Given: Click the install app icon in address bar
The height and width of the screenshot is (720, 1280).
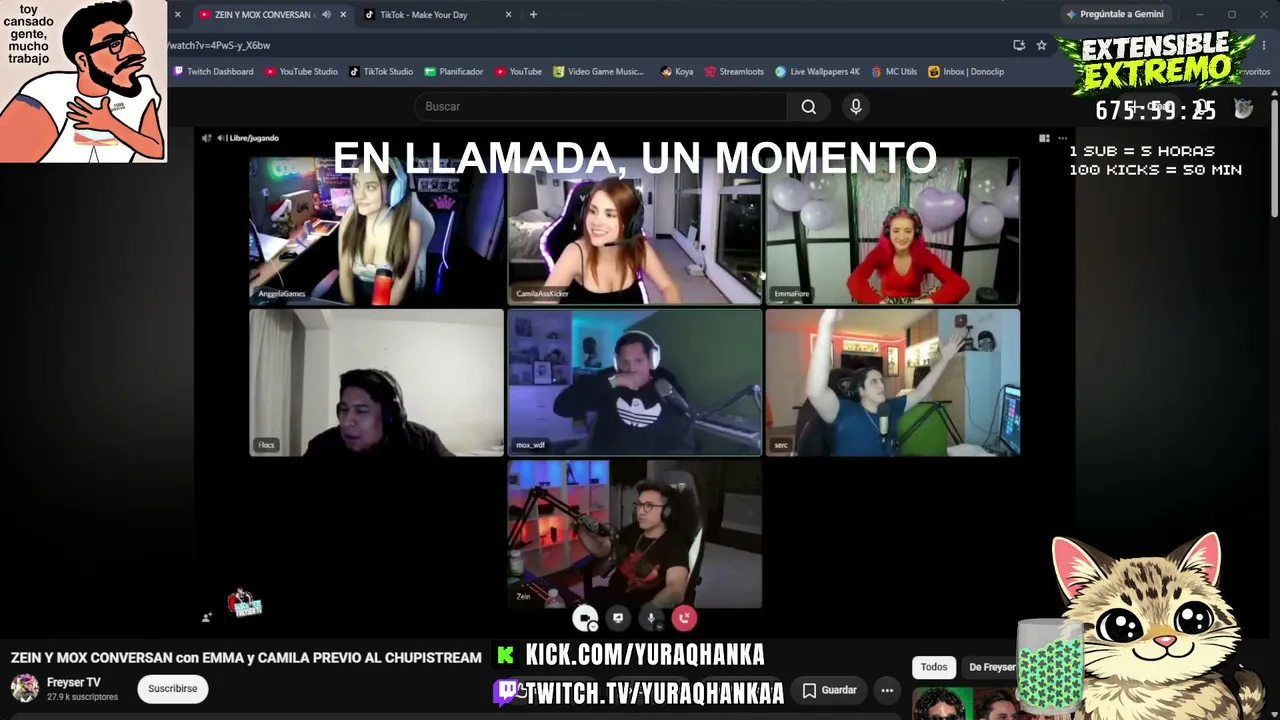Looking at the screenshot, I should (1019, 45).
